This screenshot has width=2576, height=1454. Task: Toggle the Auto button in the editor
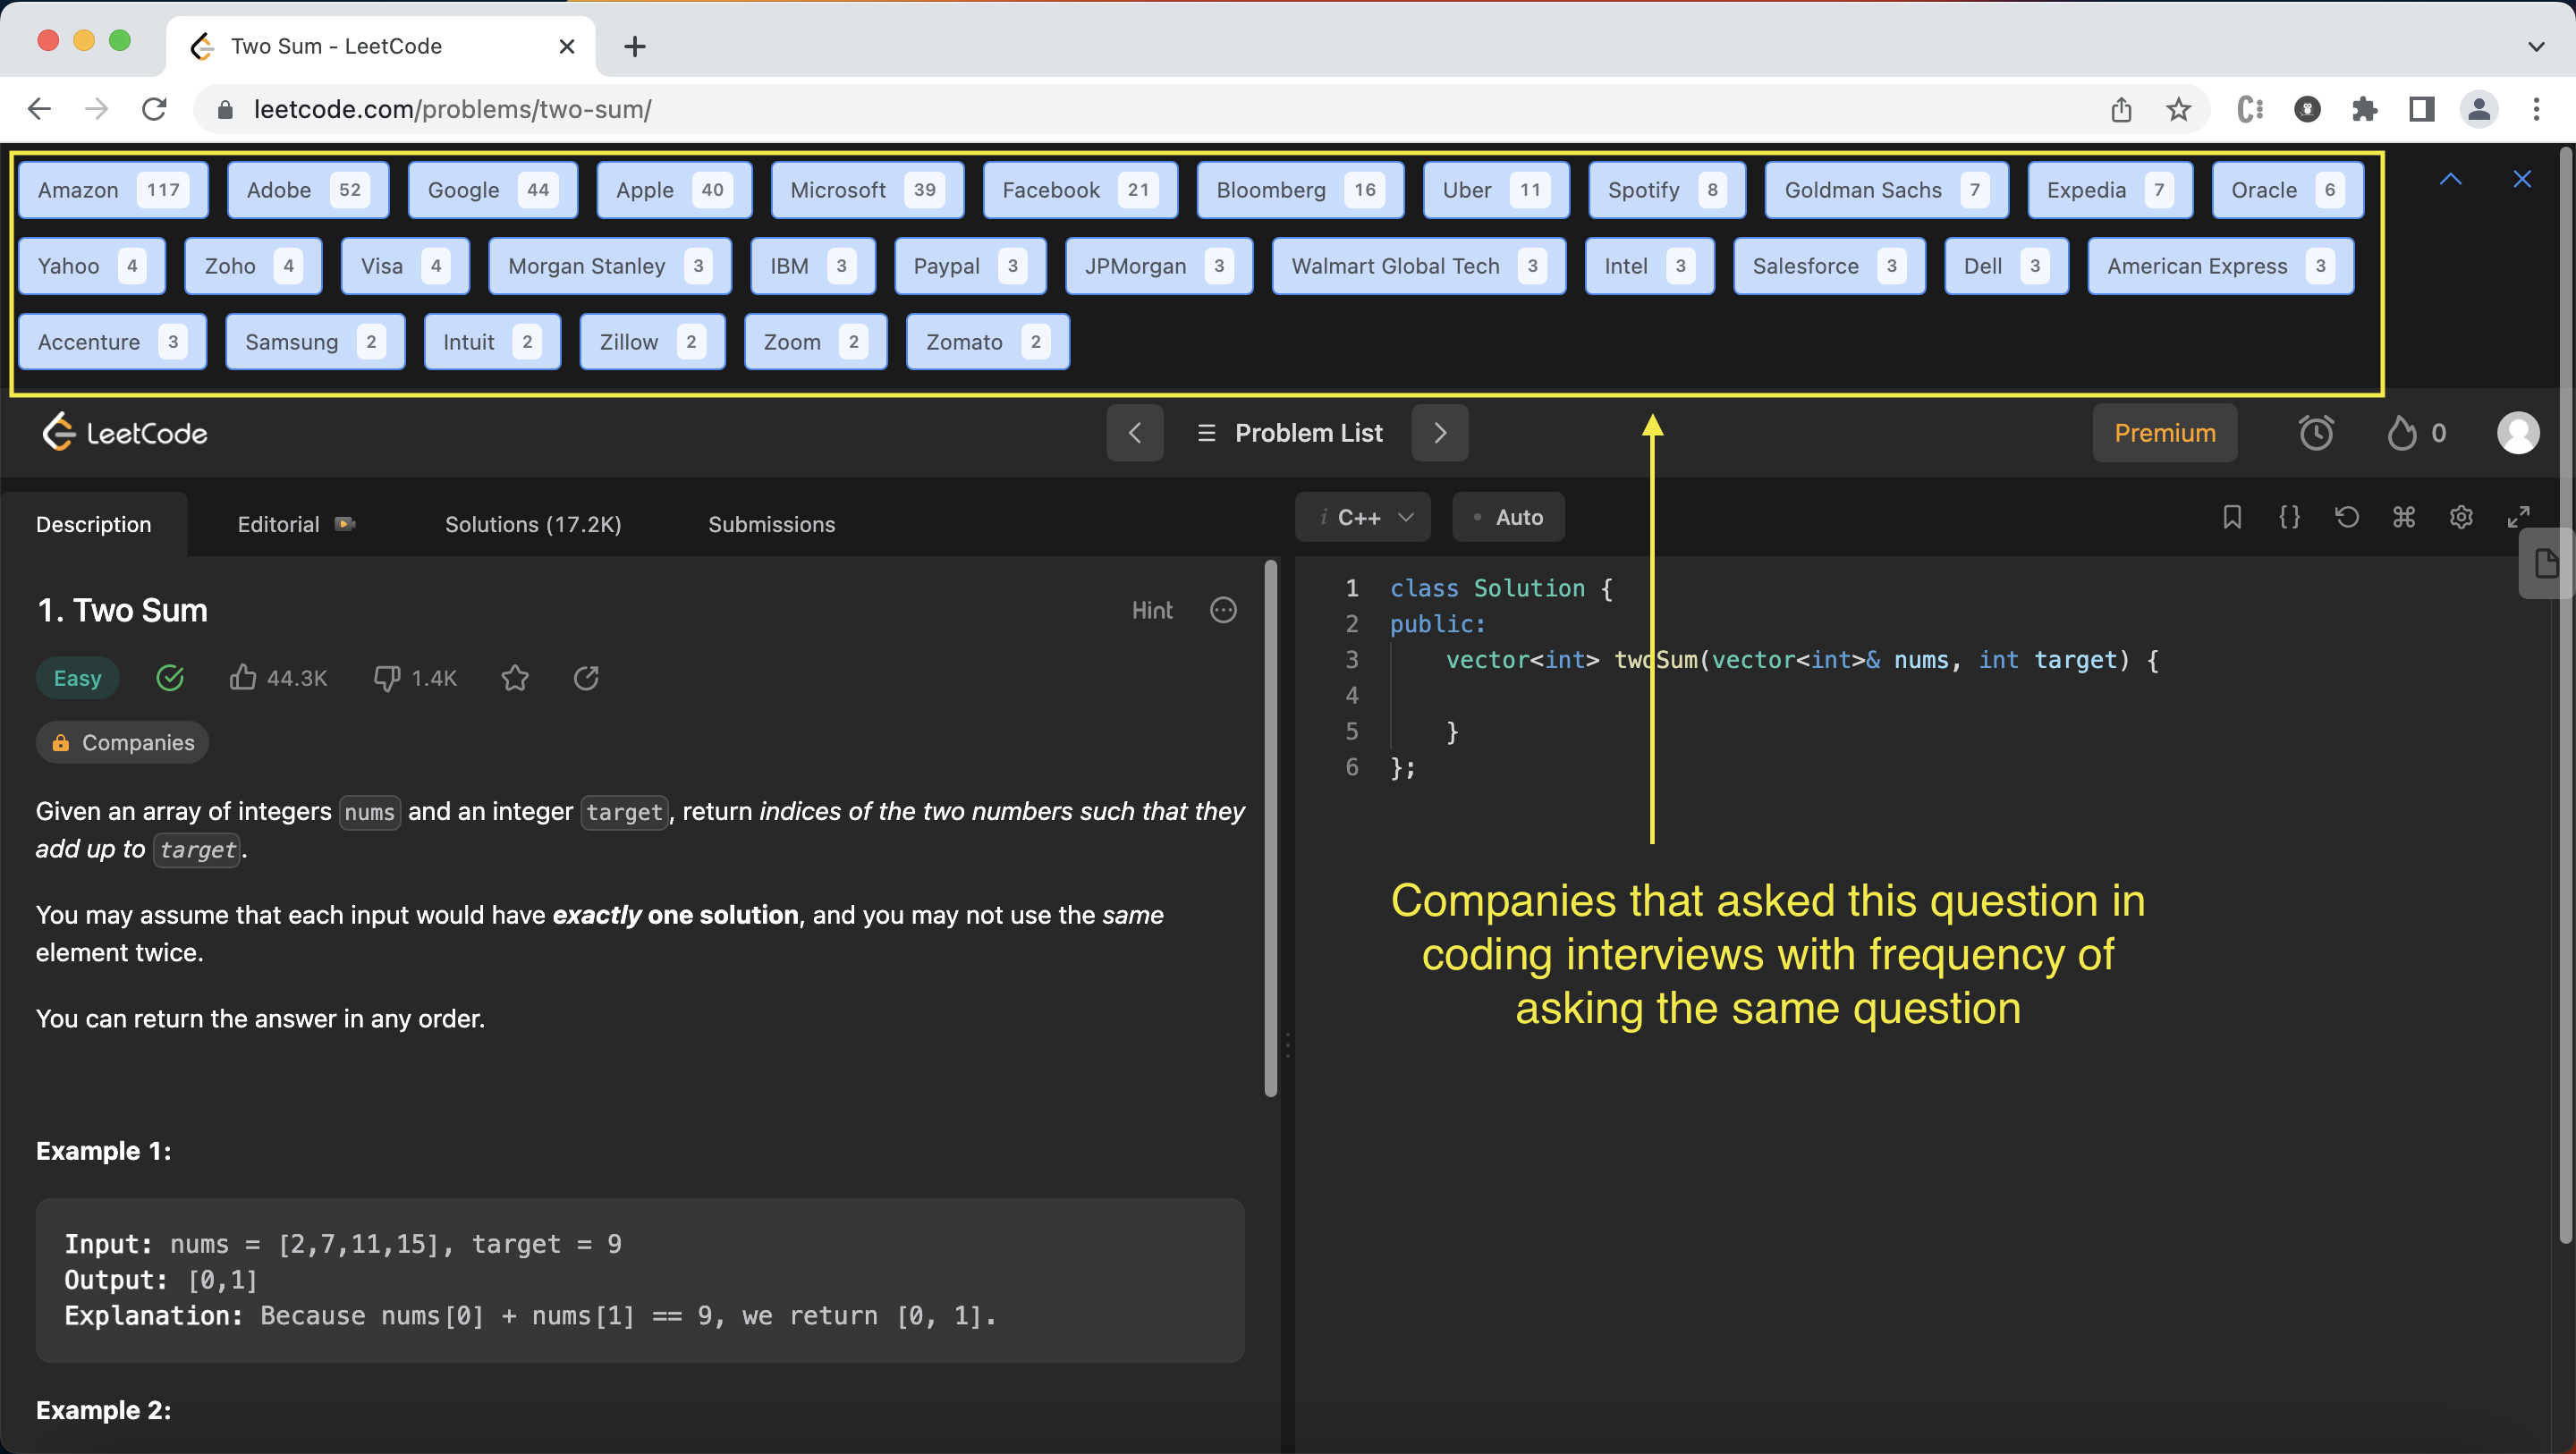point(1508,517)
